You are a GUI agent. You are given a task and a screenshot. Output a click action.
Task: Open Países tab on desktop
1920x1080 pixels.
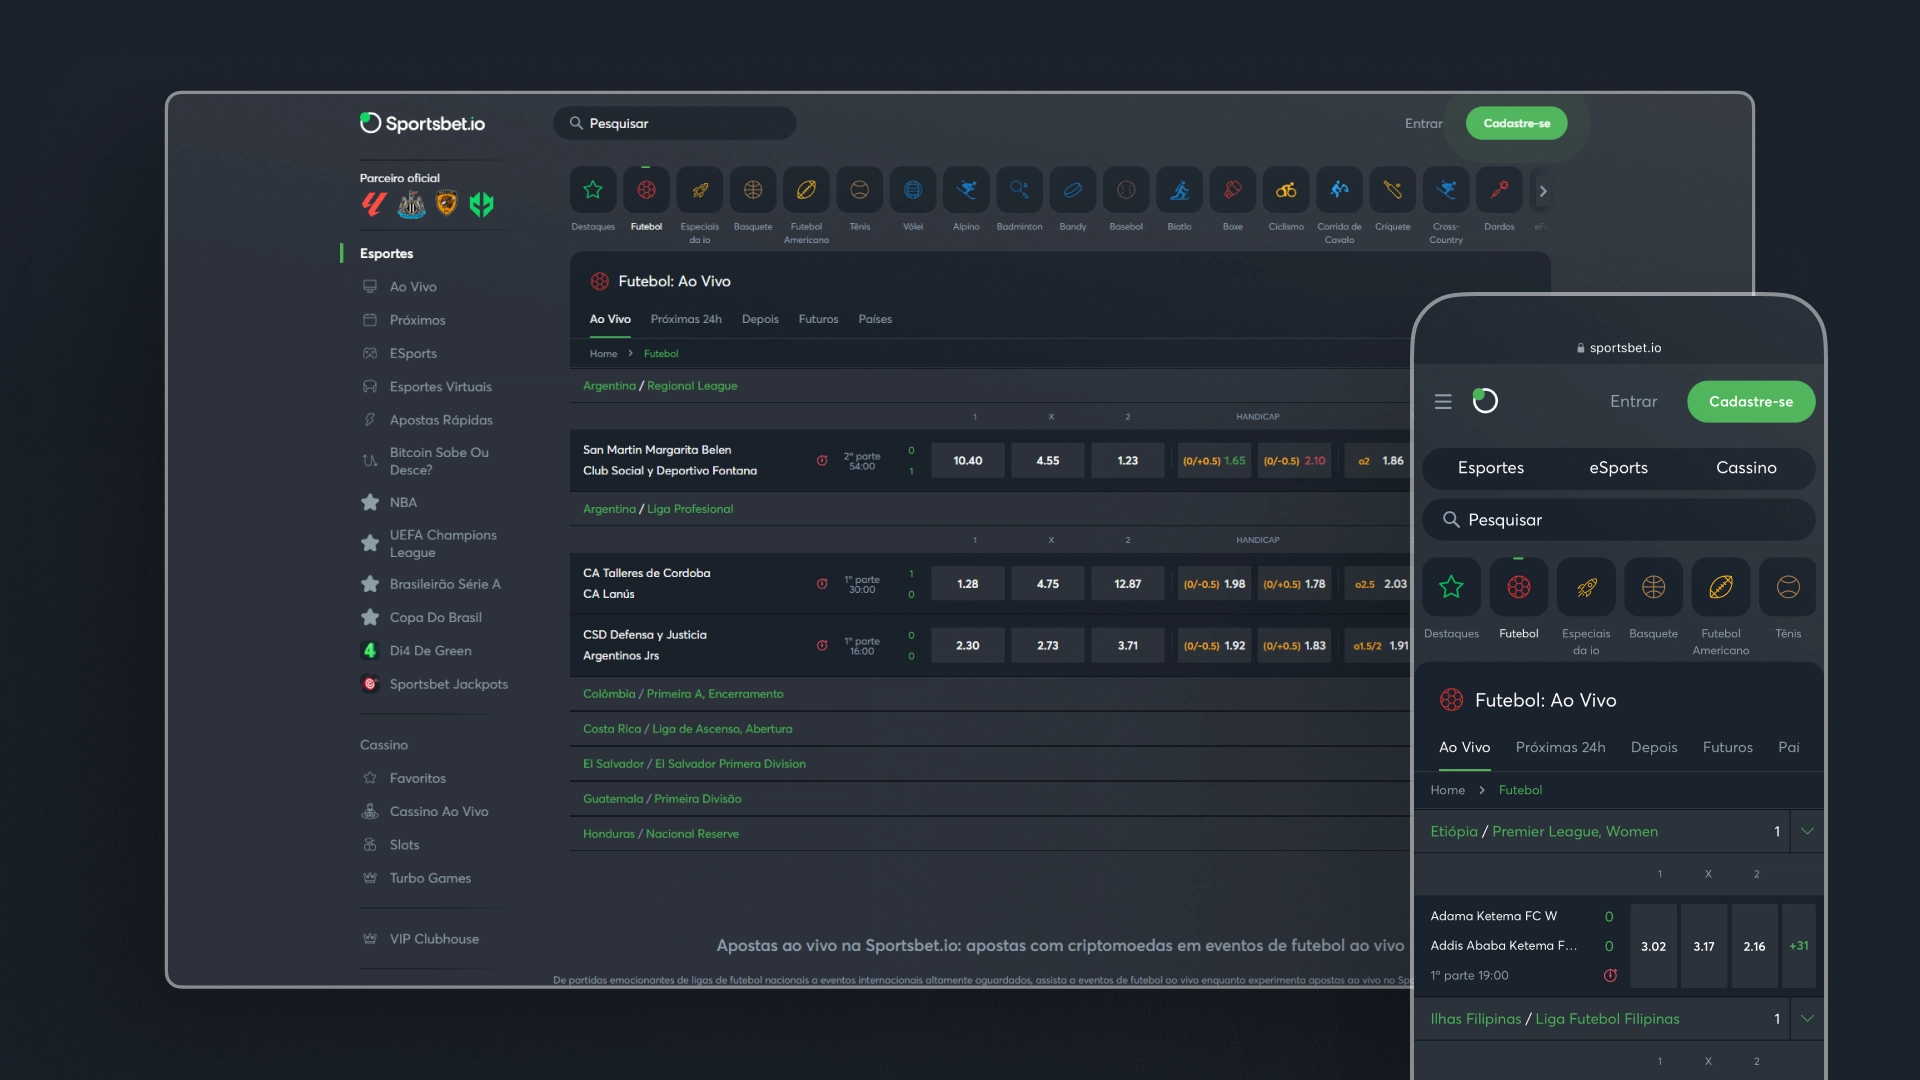[875, 319]
